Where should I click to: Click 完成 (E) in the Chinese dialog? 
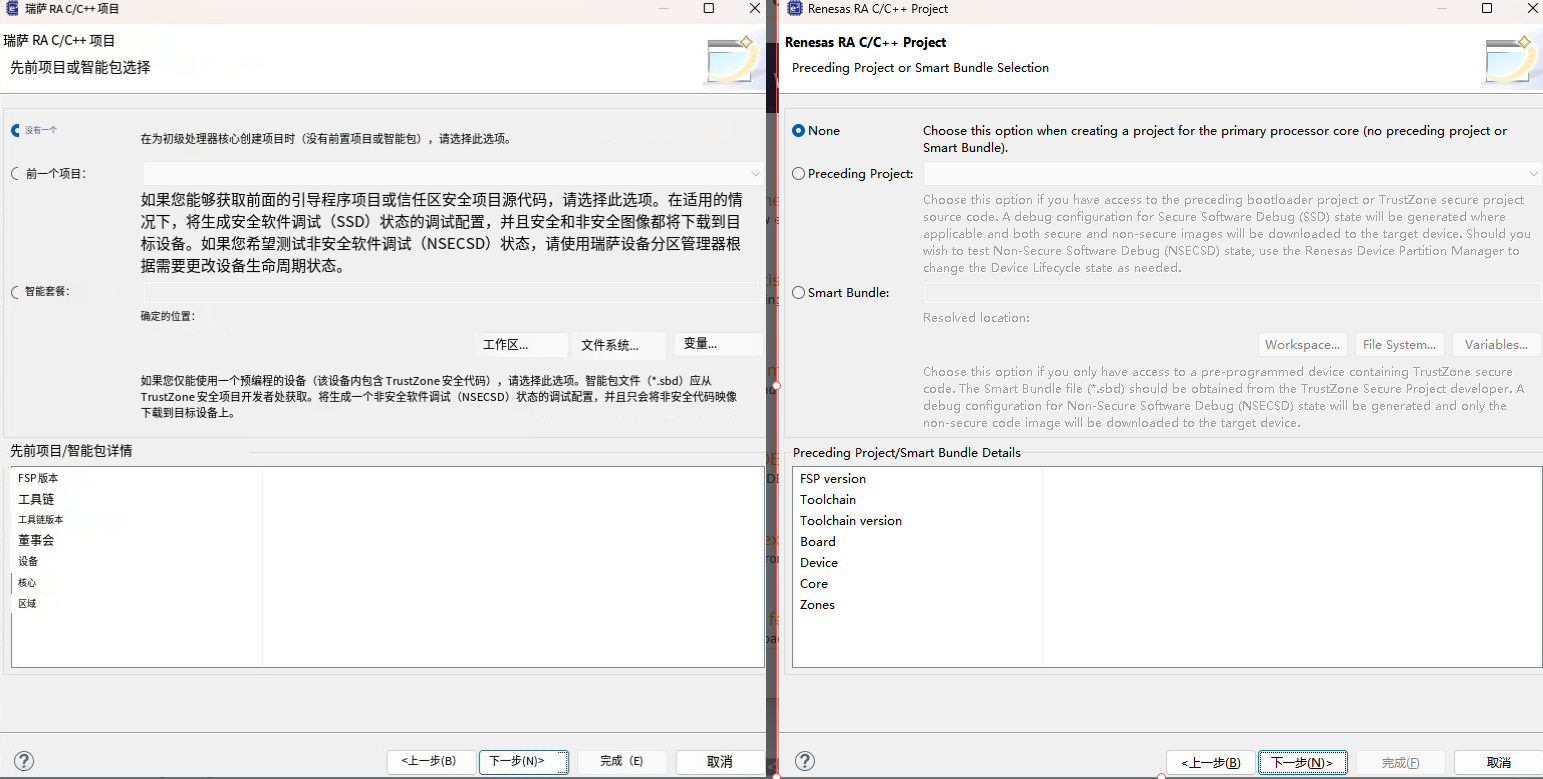pos(621,762)
